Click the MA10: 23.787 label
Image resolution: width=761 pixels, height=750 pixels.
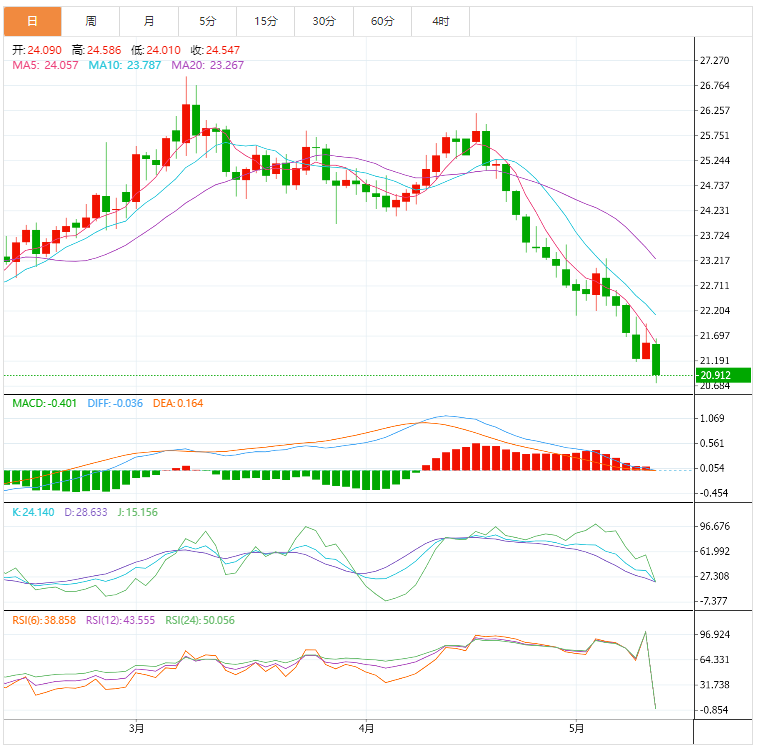pos(124,65)
